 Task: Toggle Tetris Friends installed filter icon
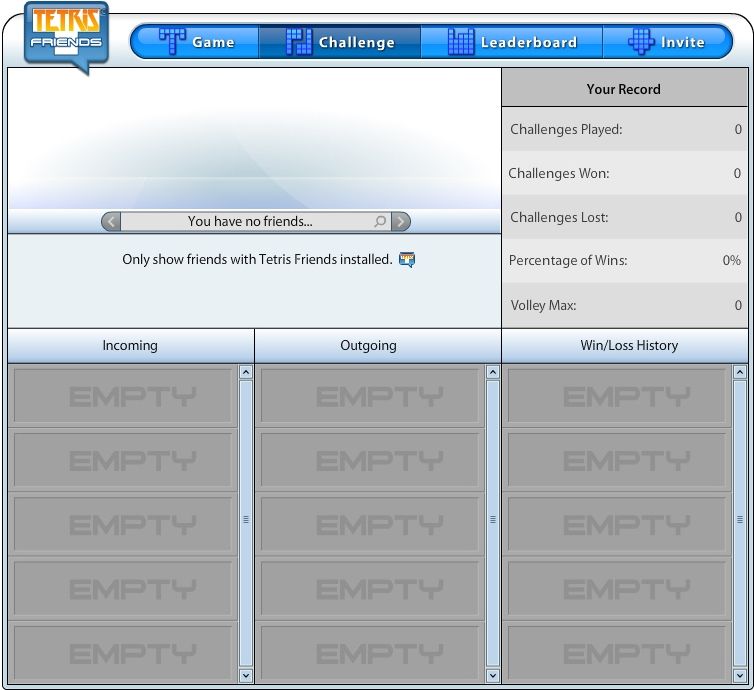407,259
